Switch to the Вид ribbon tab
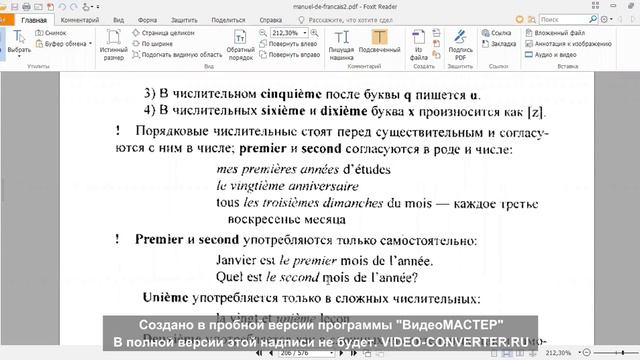Screen dimensions: 640x360 (x=118, y=20)
